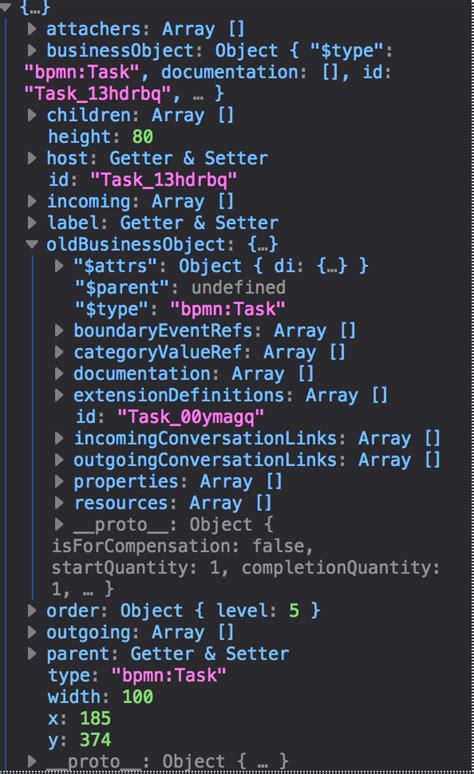Expand the host Getter & Setter
Screen dimensions: 474x774
click(x=32, y=158)
